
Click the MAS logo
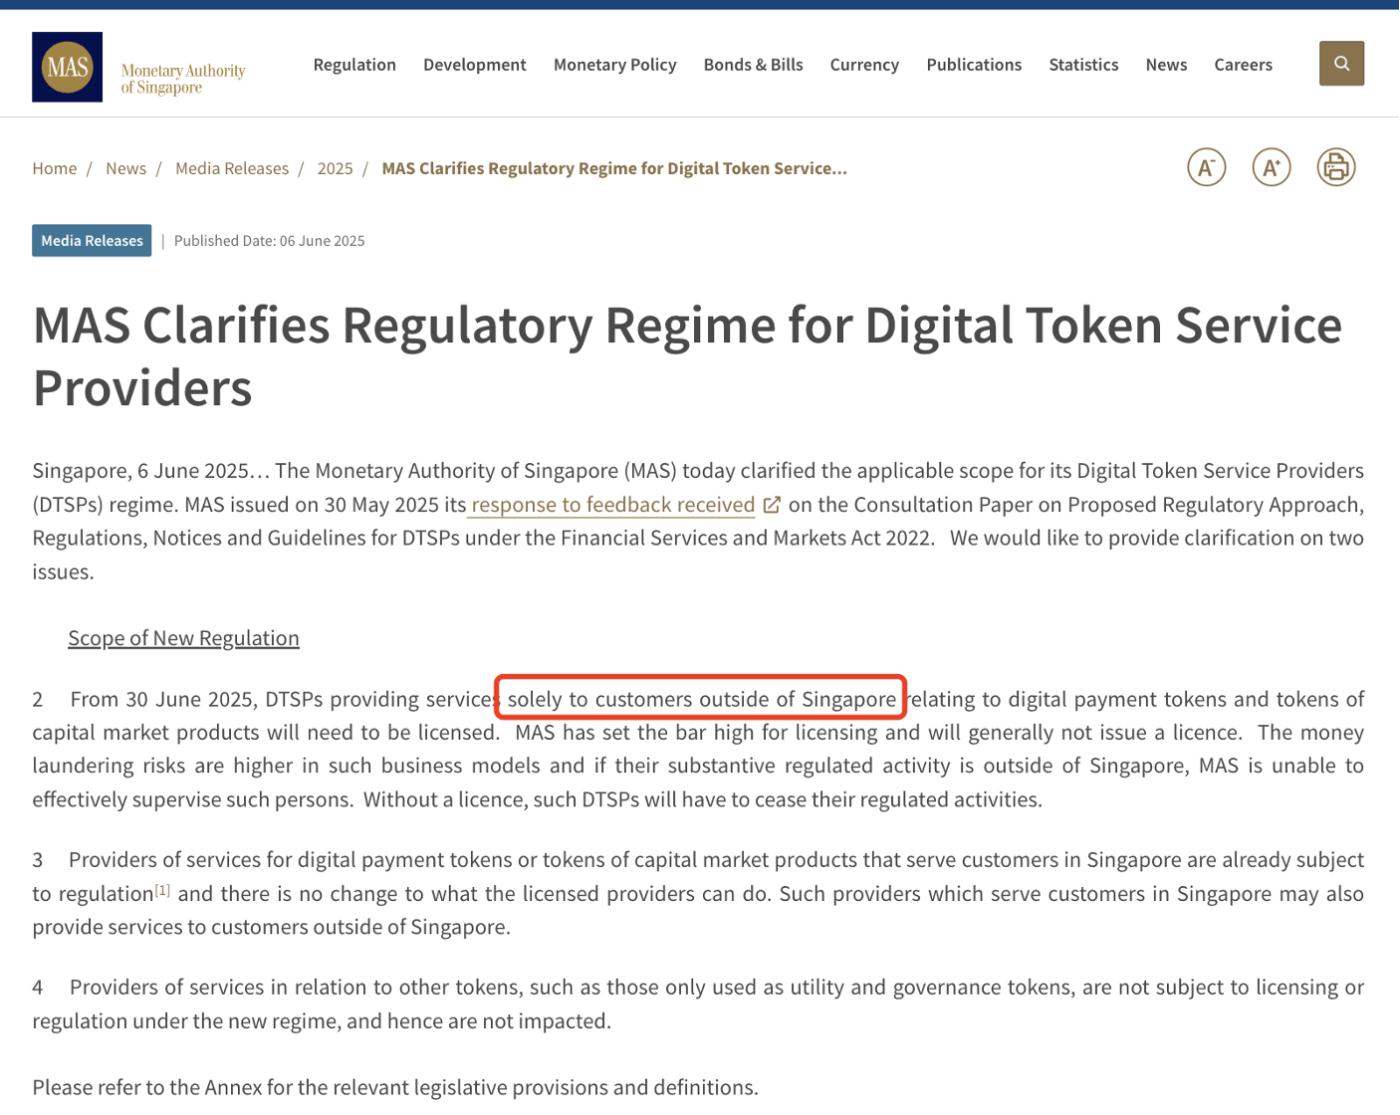[67, 67]
